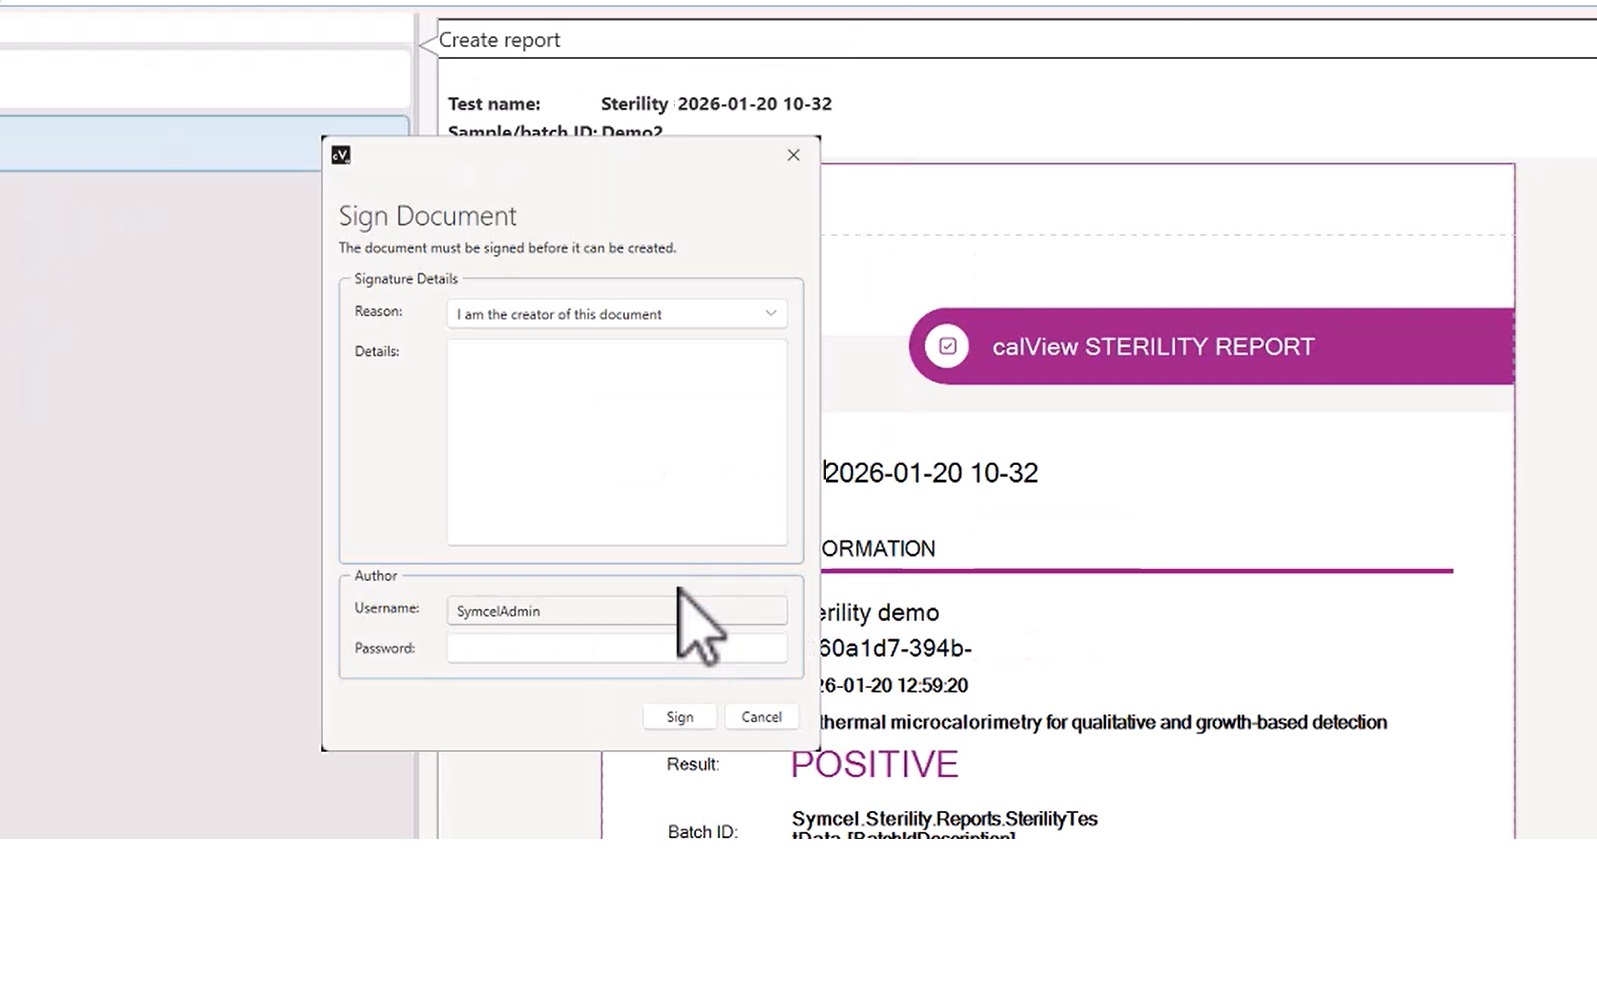Image resolution: width=1597 pixels, height=998 pixels.
Task: Click the Sign button
Action: point(680,717)
